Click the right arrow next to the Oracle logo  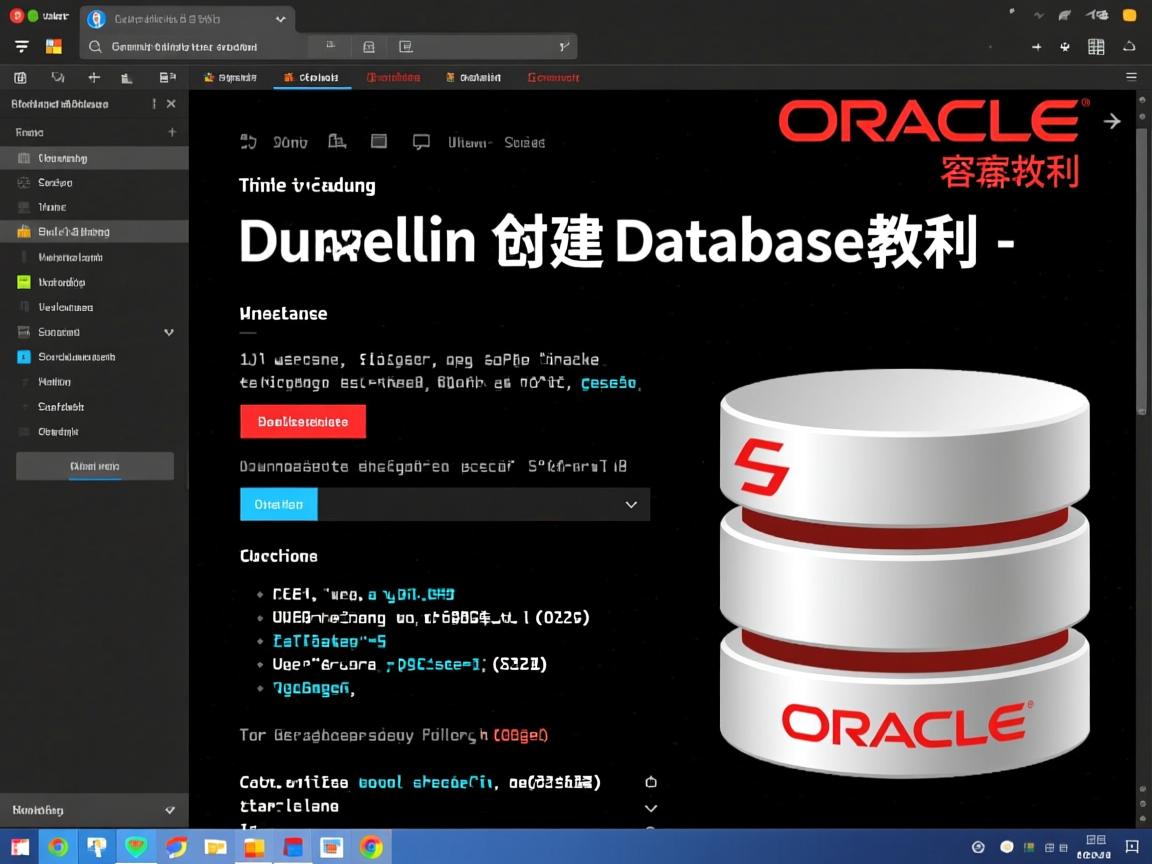coord(1112,121)
